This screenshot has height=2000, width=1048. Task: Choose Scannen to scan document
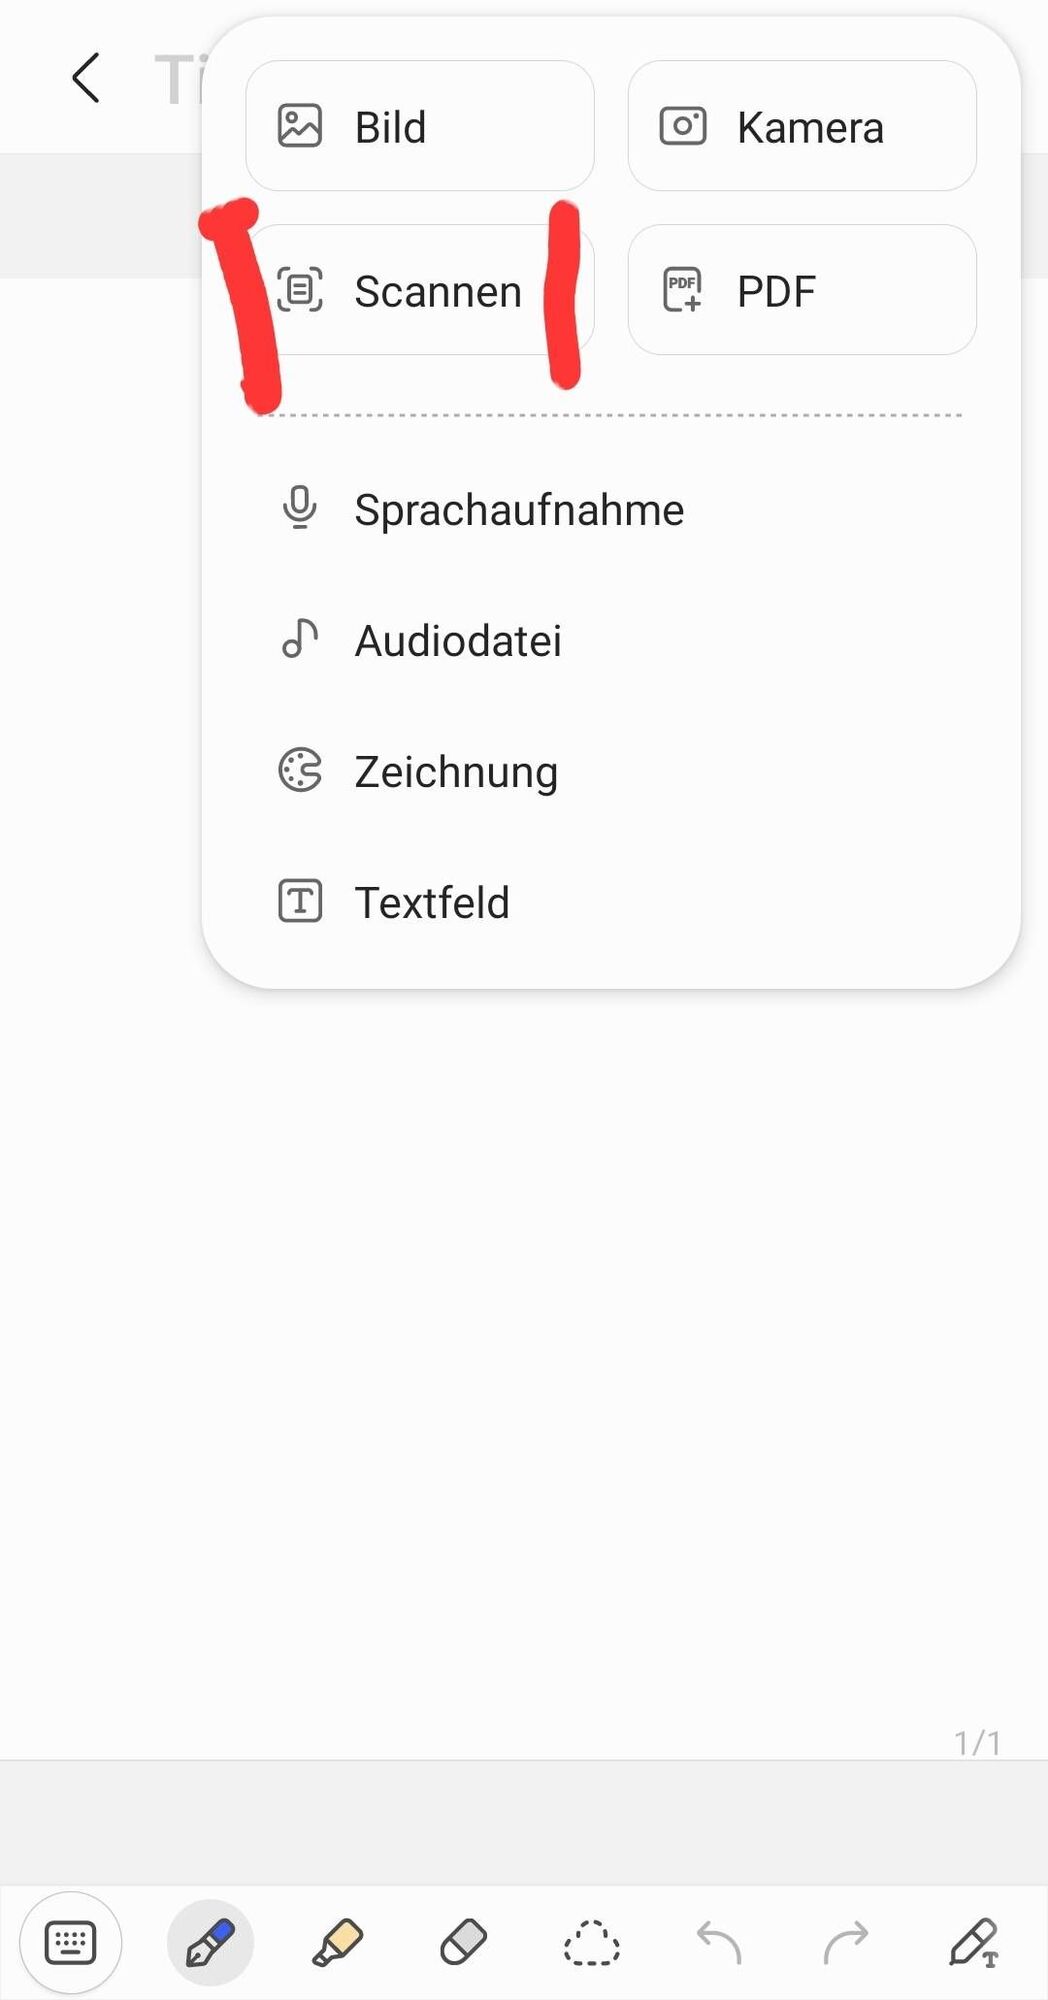tap(420, 290)
